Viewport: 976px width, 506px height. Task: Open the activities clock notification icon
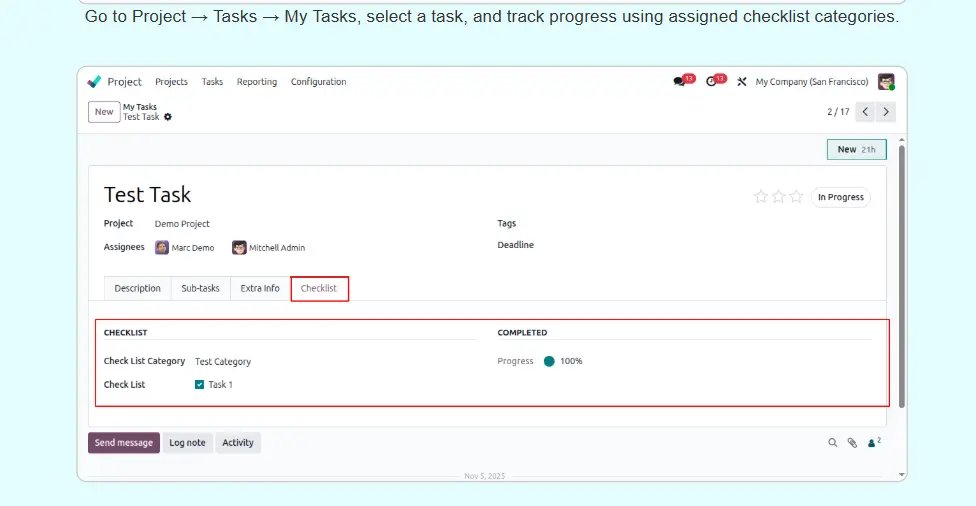pyautogui.click(x=712, y=82)
